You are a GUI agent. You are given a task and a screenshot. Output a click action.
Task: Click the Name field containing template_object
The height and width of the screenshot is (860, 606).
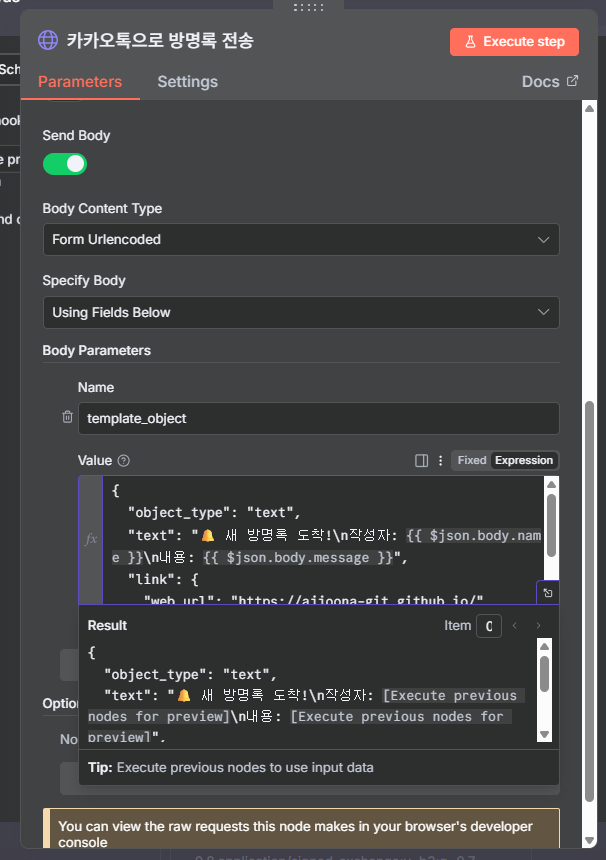point(318,419)
